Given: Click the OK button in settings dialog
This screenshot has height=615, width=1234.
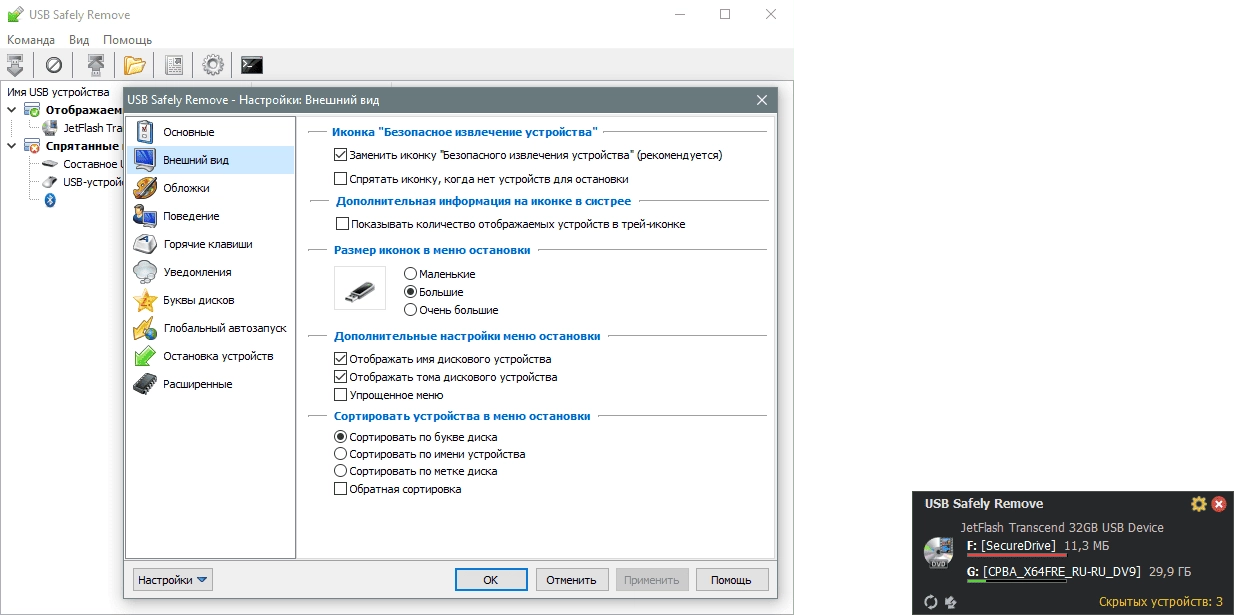Looking at the screenshot, I should click(x=491, y=579).
